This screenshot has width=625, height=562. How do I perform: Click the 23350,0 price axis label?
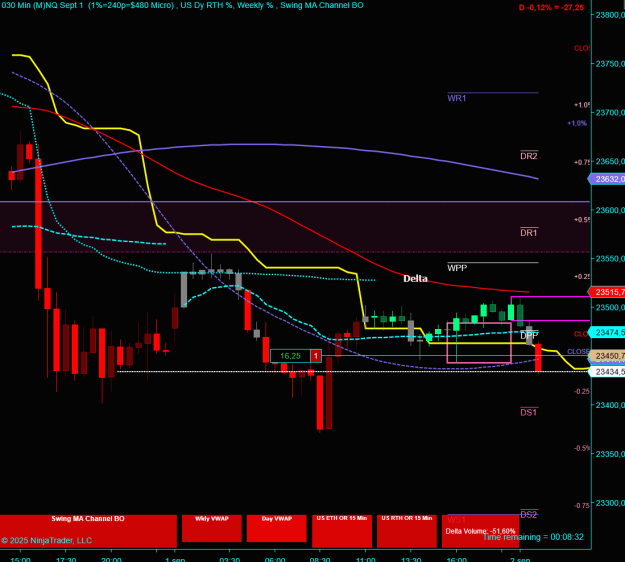(x=610, y=454)
